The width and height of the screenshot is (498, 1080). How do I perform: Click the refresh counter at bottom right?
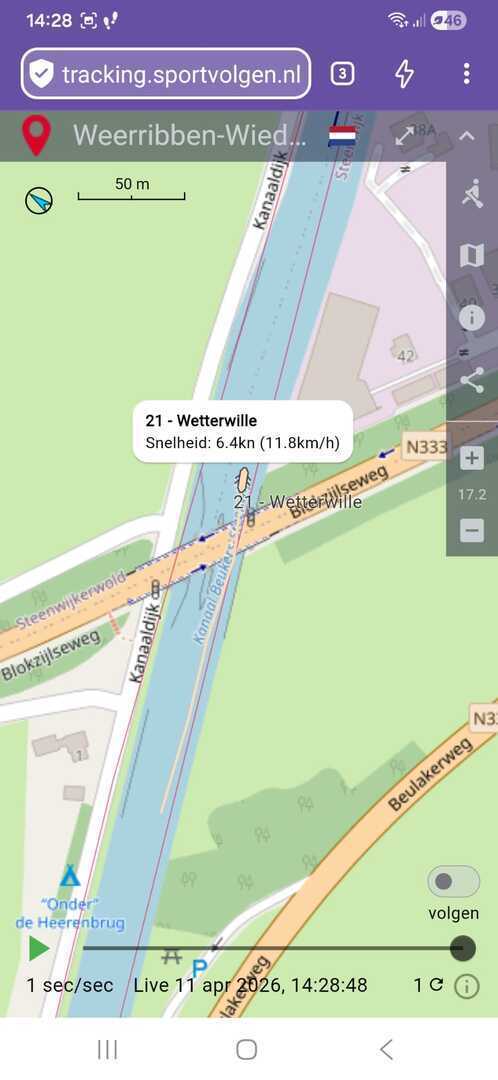point(428,985)
